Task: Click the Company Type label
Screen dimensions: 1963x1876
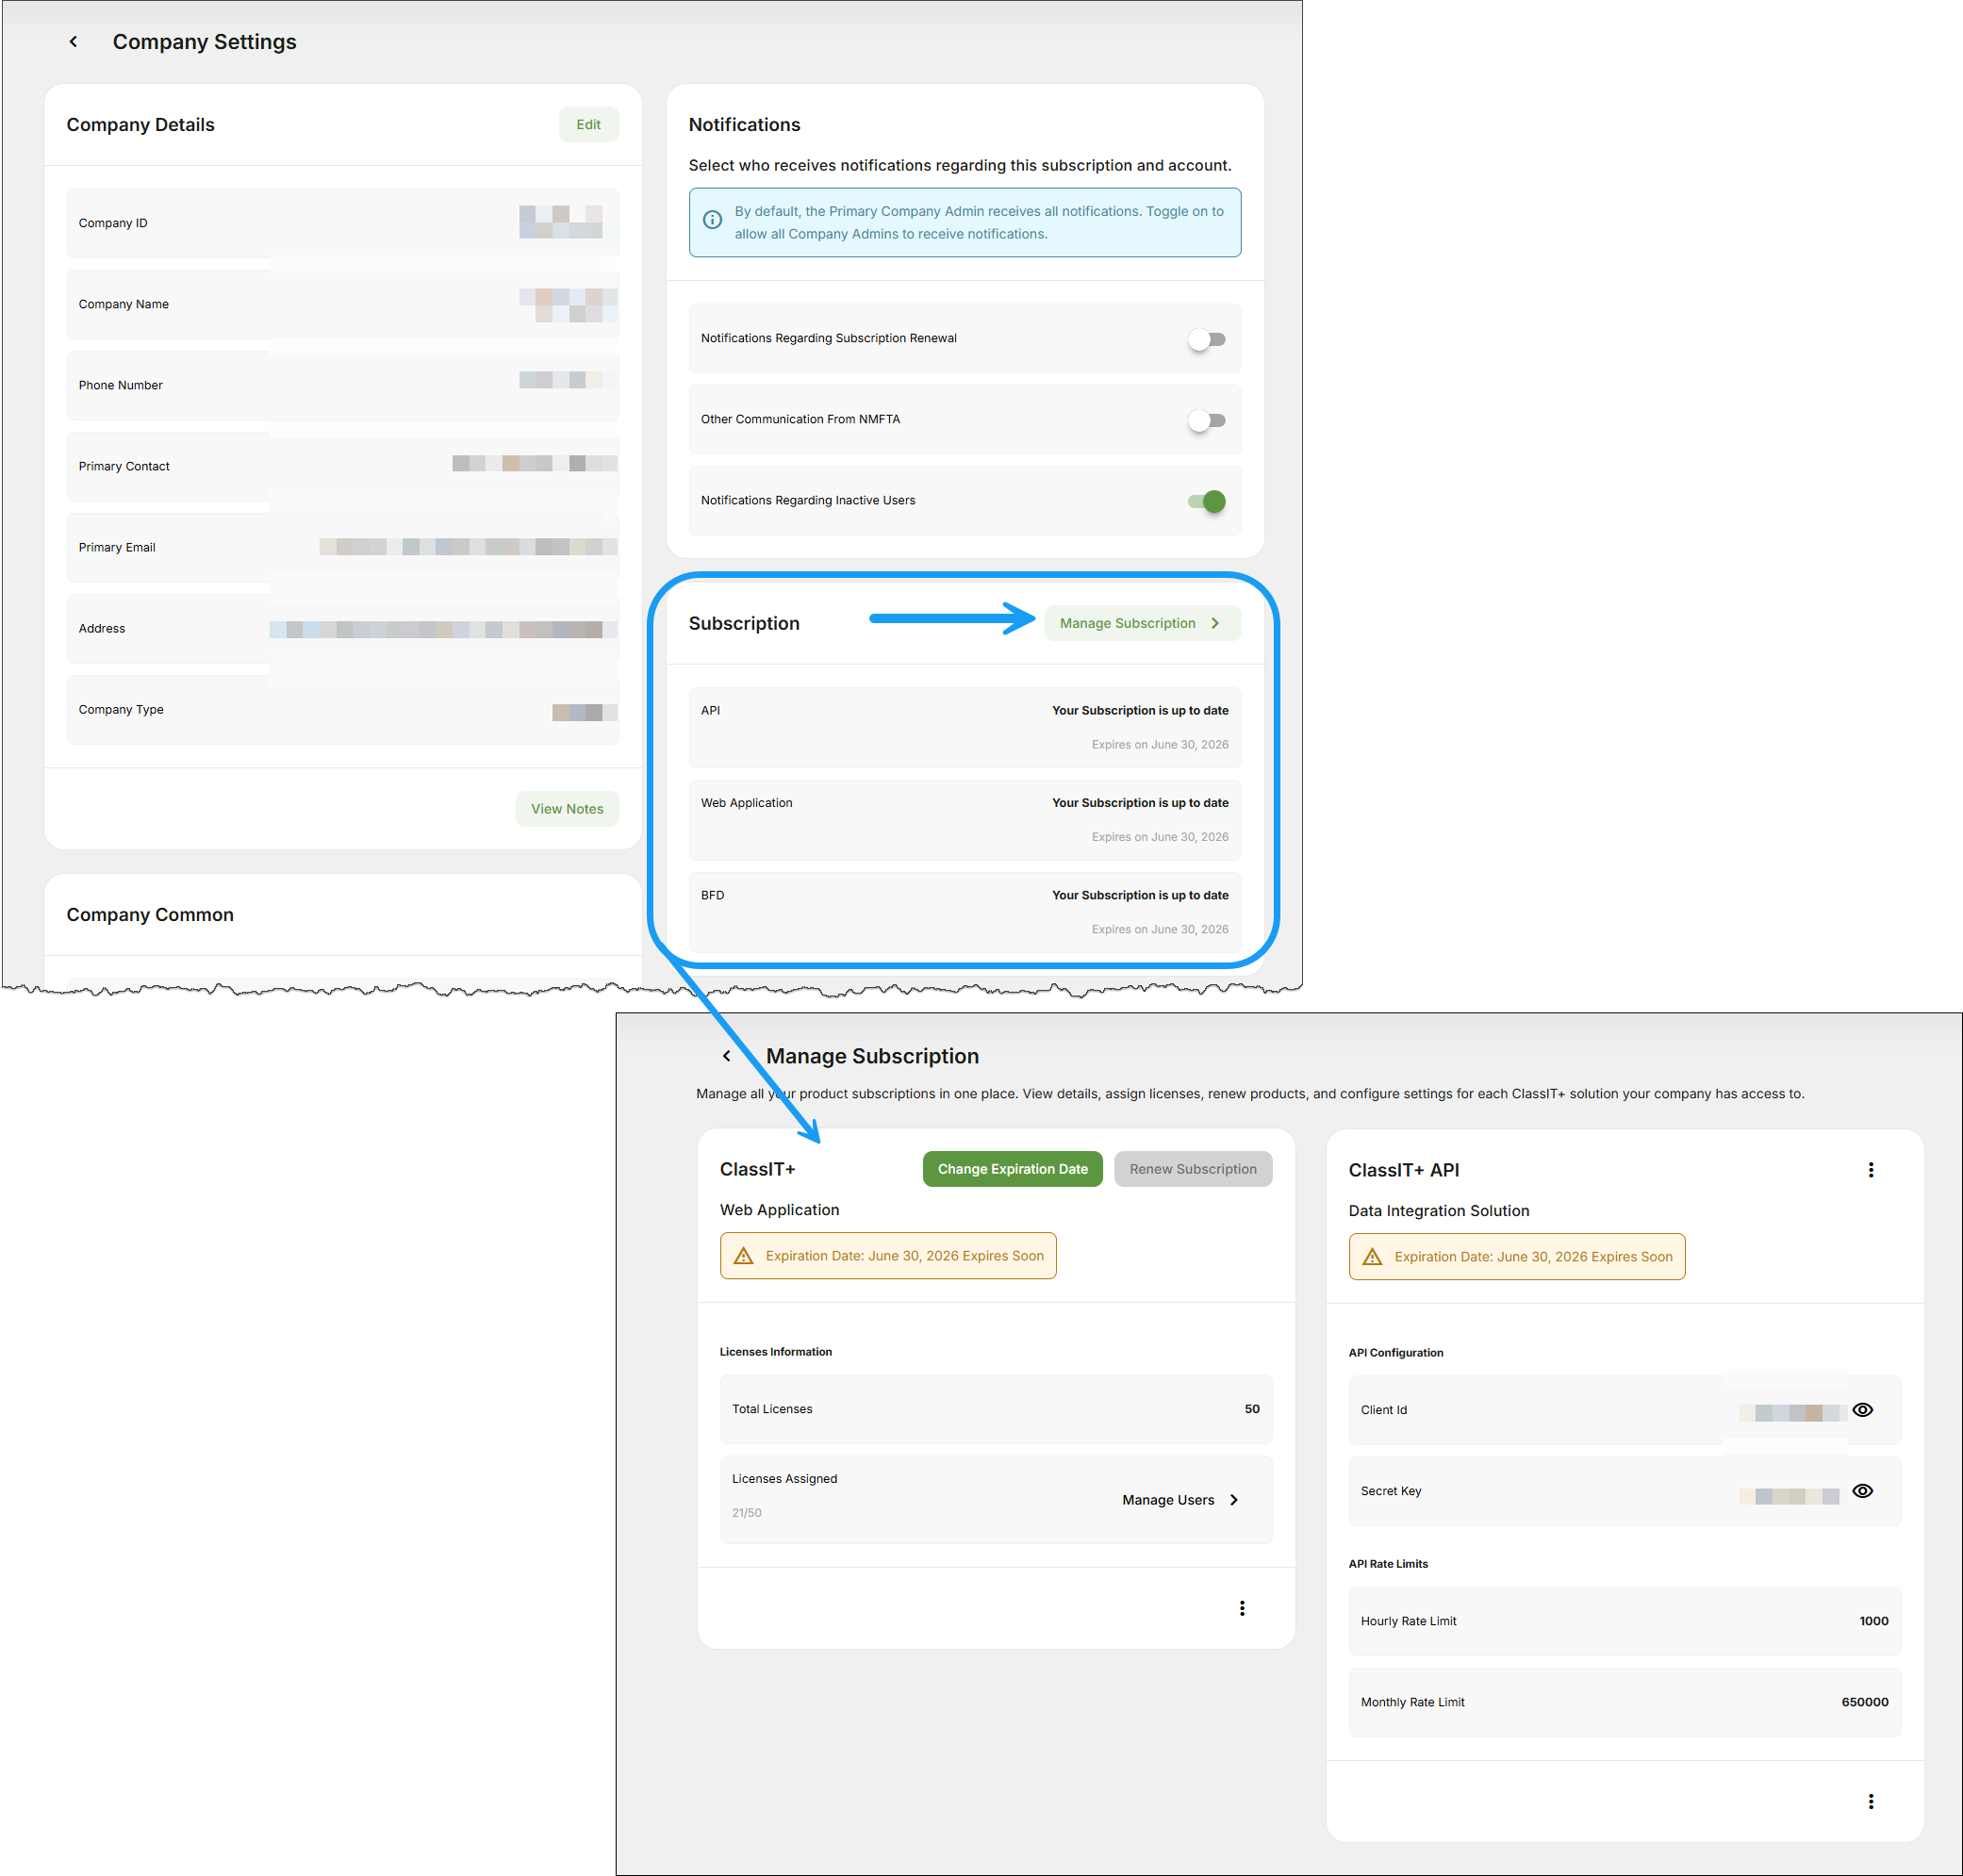Action: tap(121, 709)
